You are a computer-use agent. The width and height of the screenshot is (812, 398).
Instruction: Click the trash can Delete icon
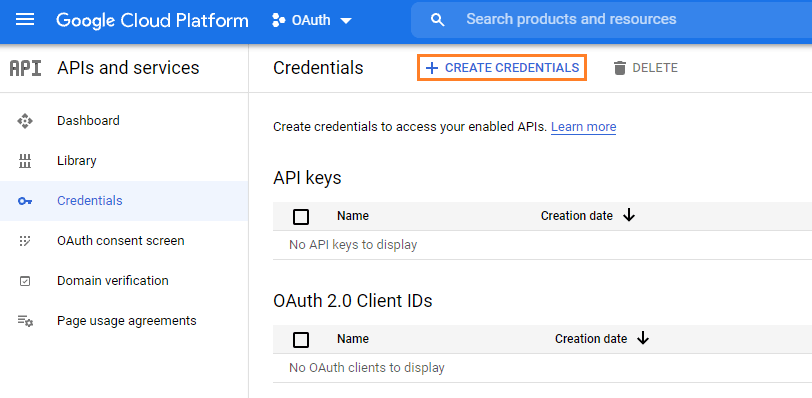[620, 68]
